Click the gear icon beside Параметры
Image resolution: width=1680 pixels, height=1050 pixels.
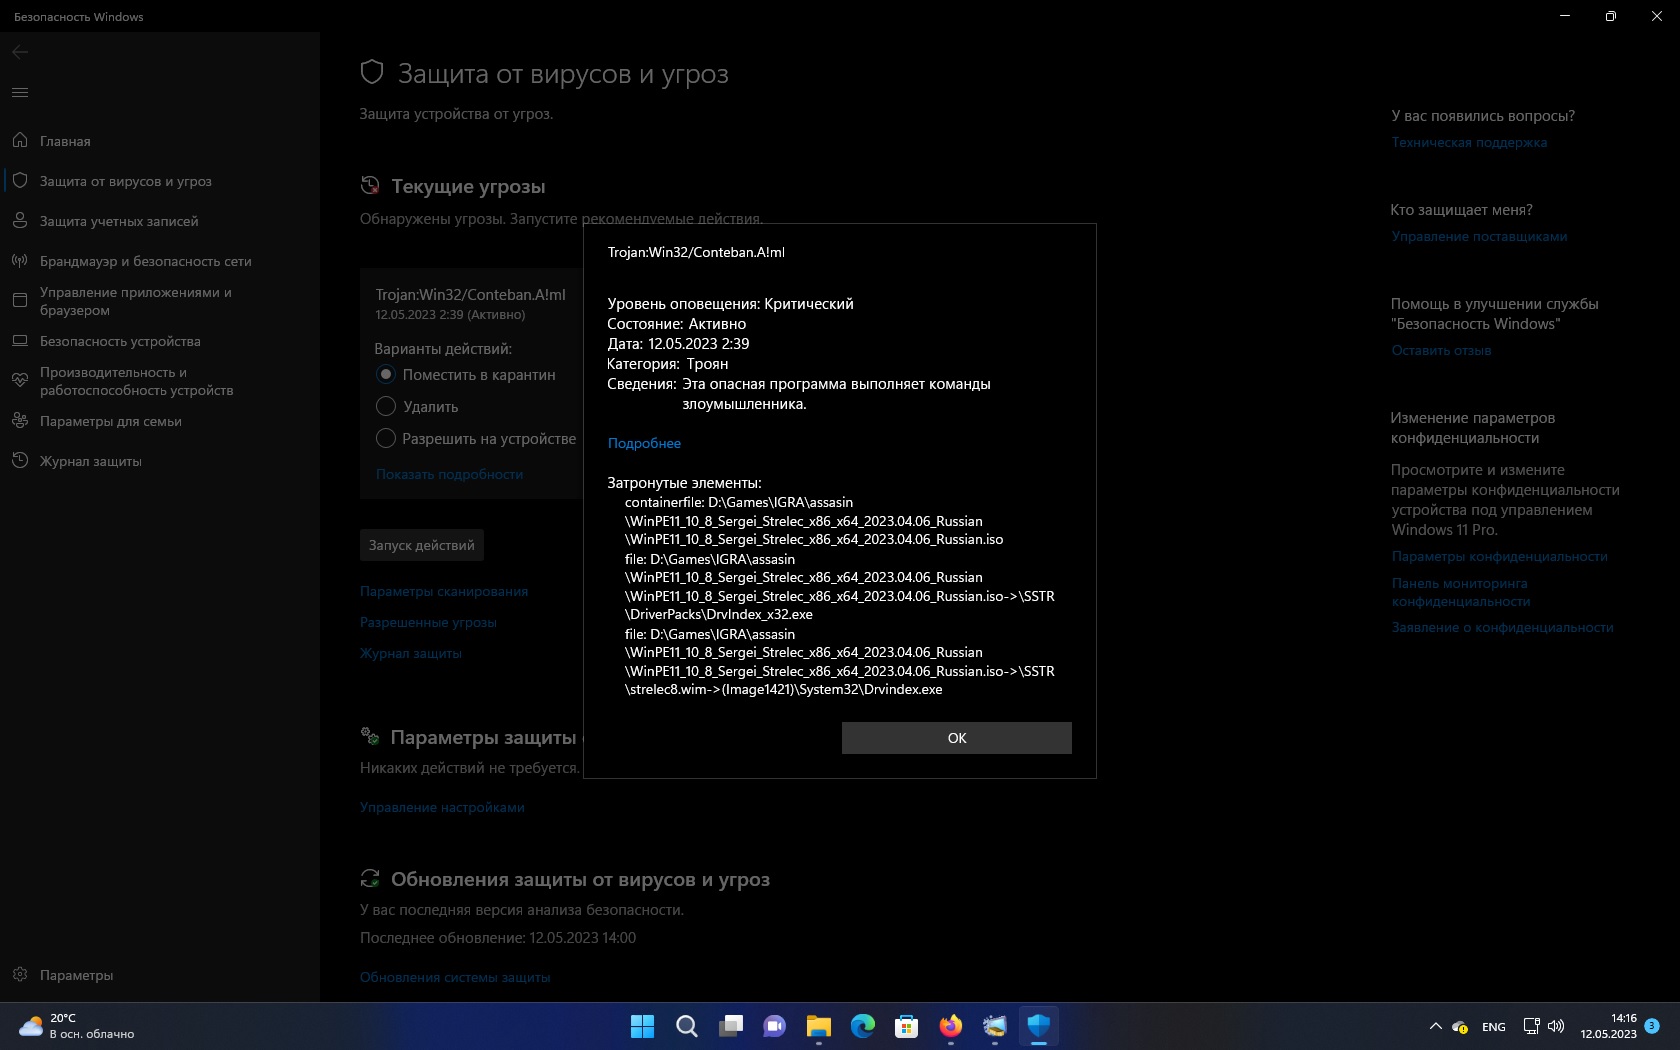pos(20,974)
